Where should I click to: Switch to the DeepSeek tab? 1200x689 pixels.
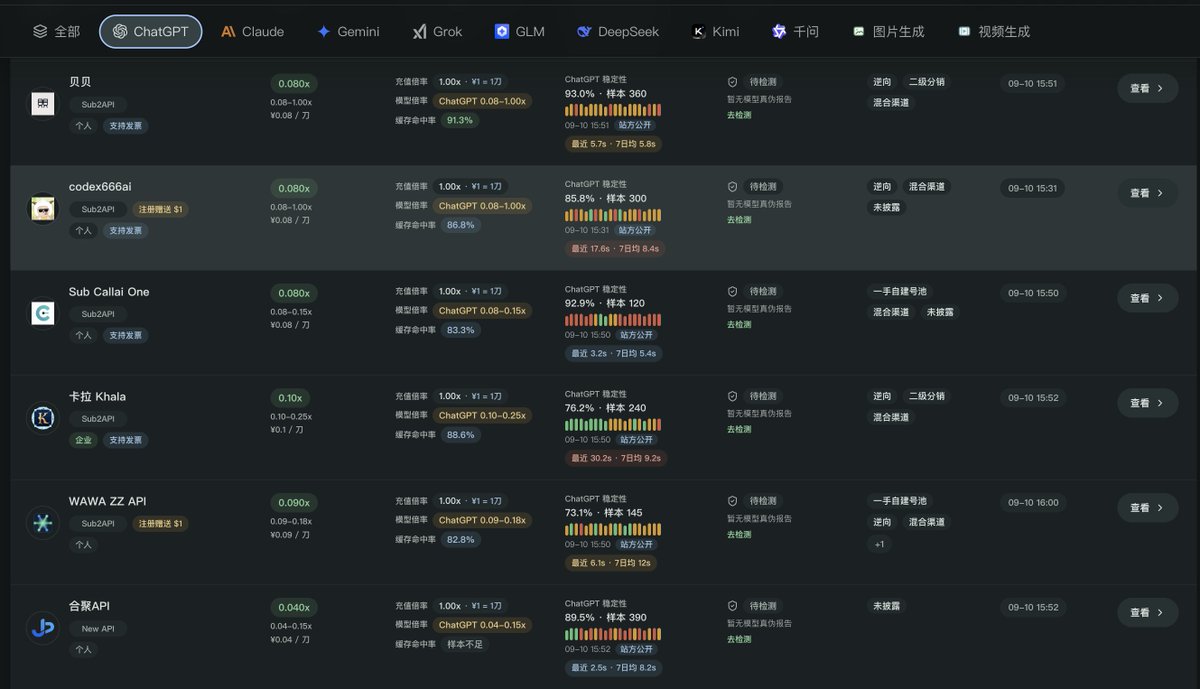618,31
